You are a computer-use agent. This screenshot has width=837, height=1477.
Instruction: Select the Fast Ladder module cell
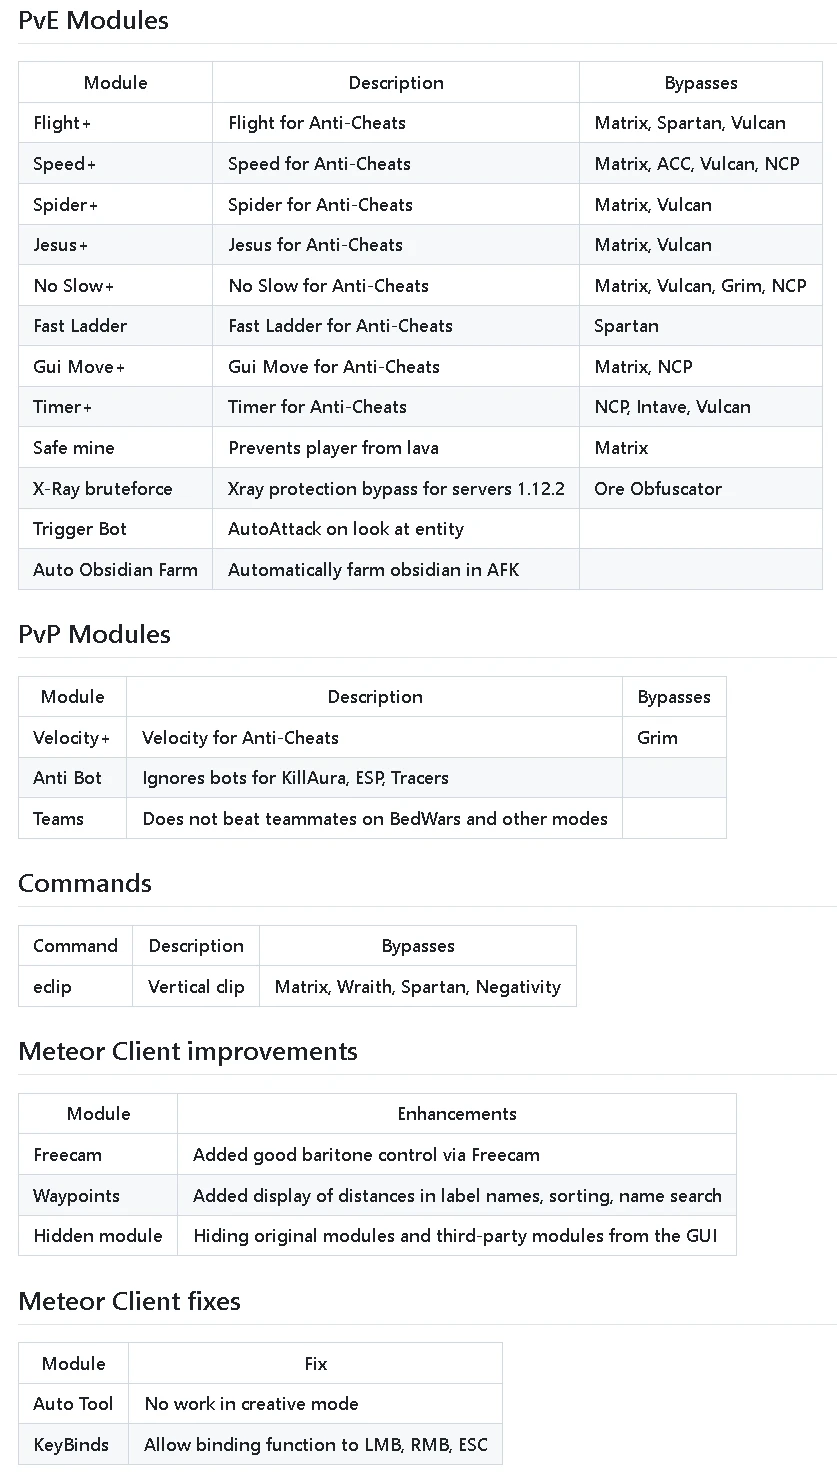80,326
